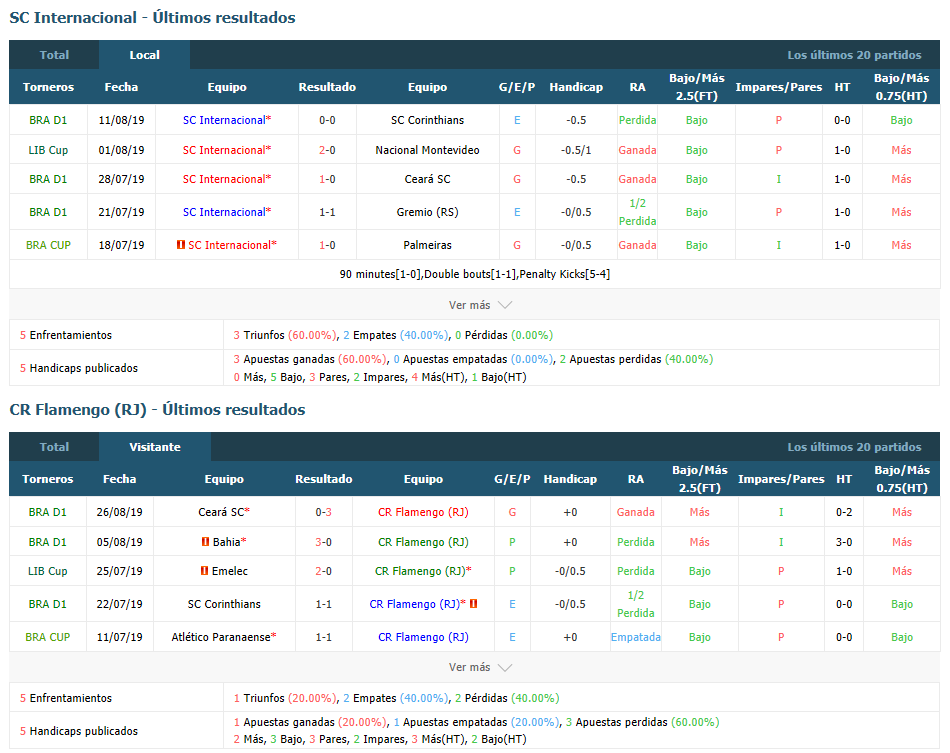Click half-time score 0-2 in Ceará SC row
The height and width of the screenshot is (753, 950).
coord(844,512)
